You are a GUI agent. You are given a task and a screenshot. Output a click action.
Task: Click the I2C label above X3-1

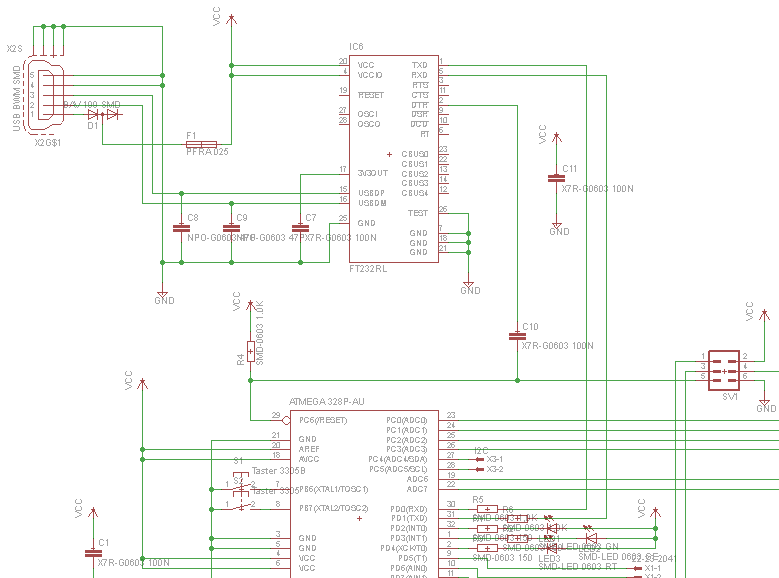[x=481, y=450]
